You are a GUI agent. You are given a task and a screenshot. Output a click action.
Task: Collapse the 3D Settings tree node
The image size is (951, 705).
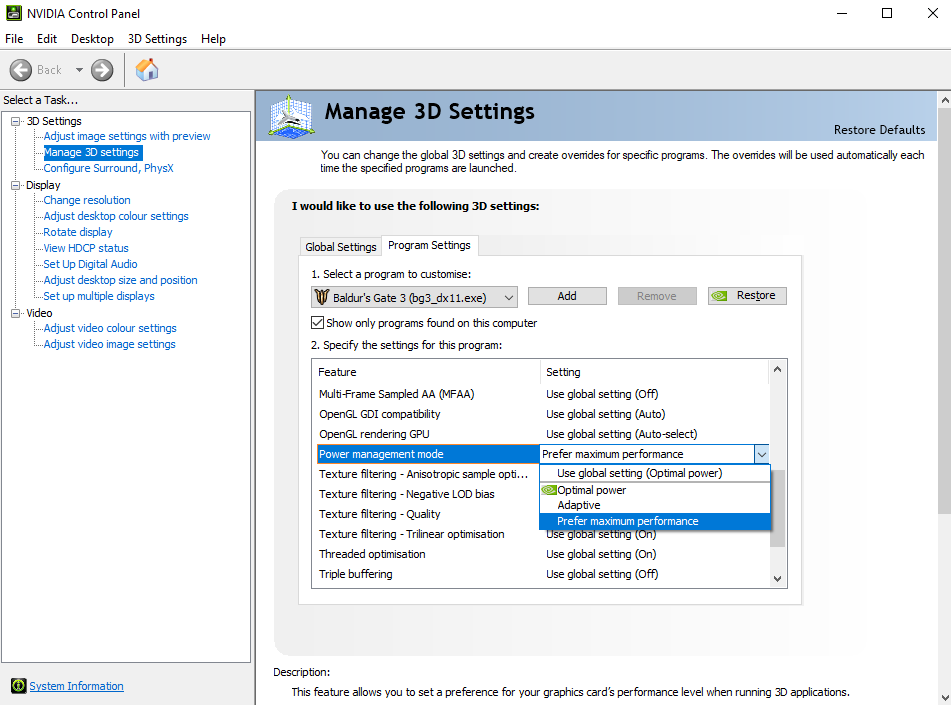16,121
